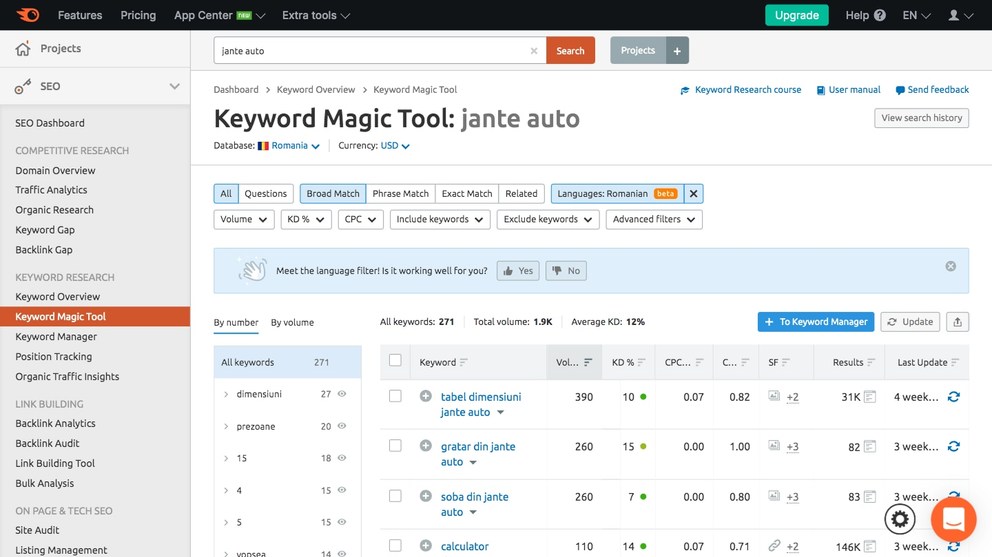Expand the dimensiuni keyword group

pyautogui.click(x=226, y=394)
